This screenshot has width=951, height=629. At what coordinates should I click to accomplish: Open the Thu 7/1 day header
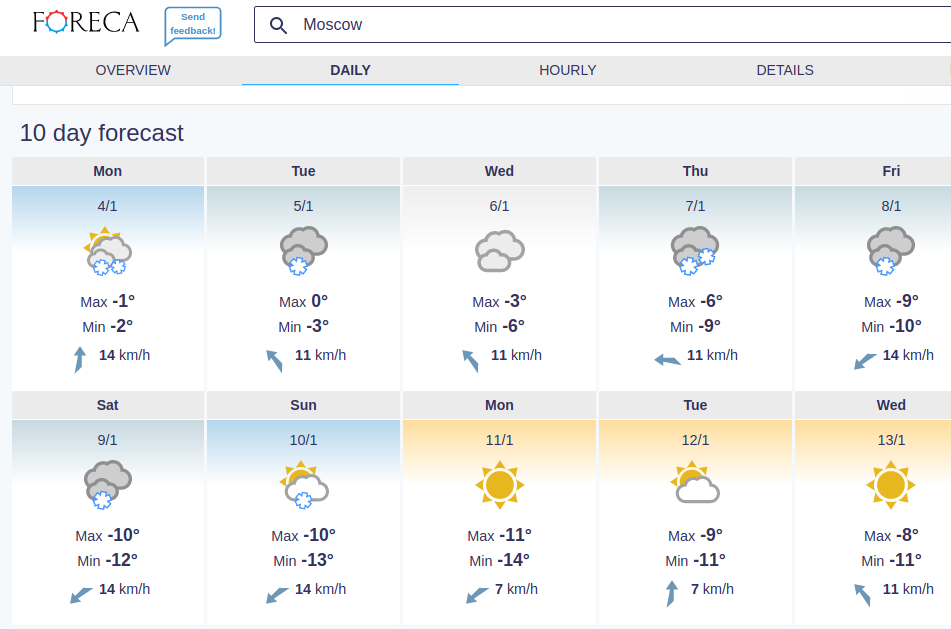695,171
